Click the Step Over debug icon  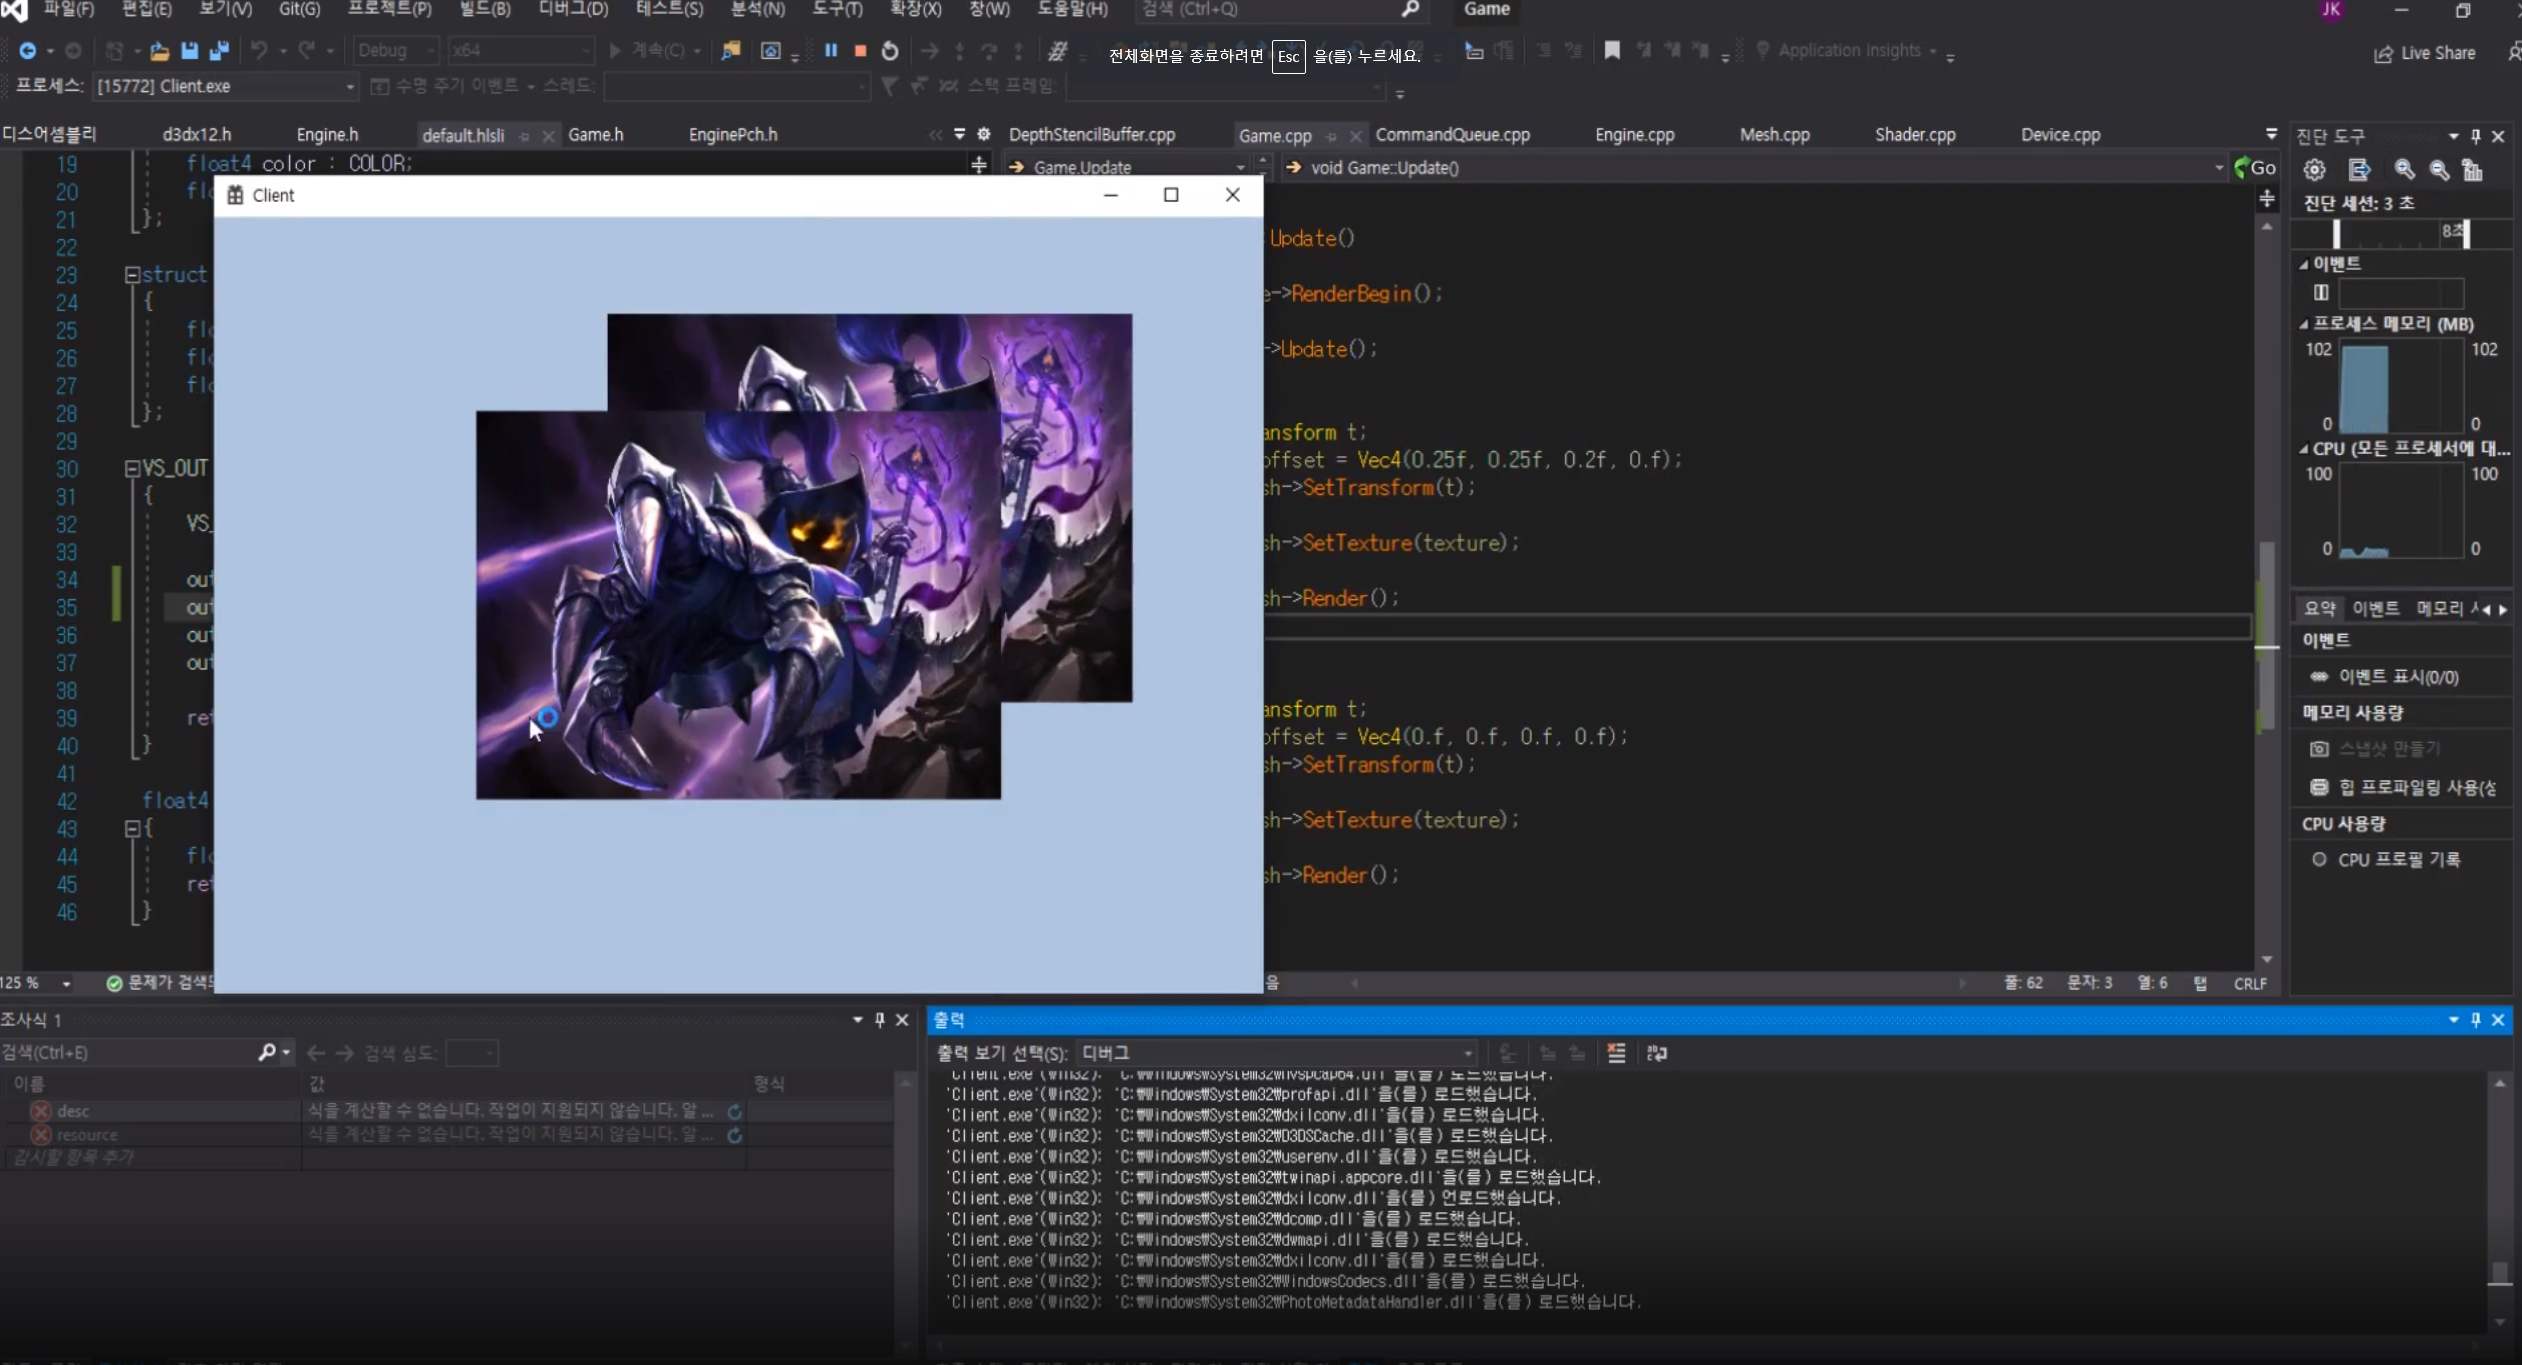989,50
